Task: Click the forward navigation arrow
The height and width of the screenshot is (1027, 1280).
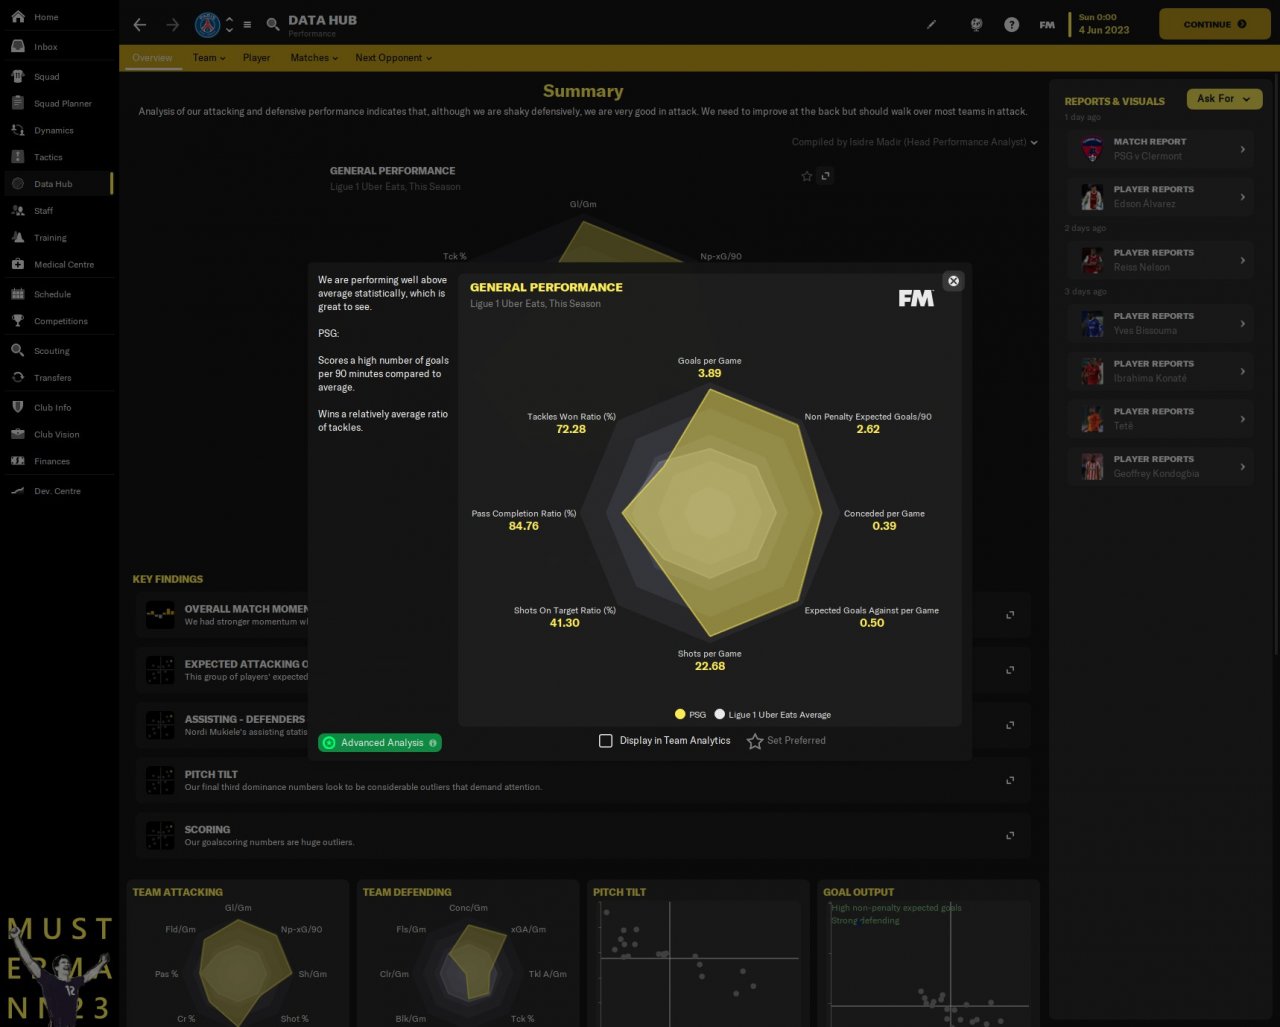Action: (173, 25)
